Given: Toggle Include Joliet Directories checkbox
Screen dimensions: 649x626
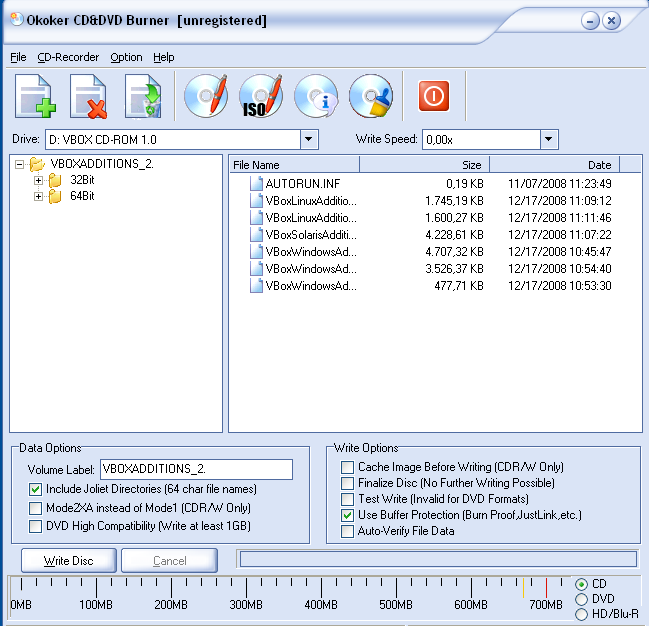Looking at the screenshot, I should coord(36,489).
